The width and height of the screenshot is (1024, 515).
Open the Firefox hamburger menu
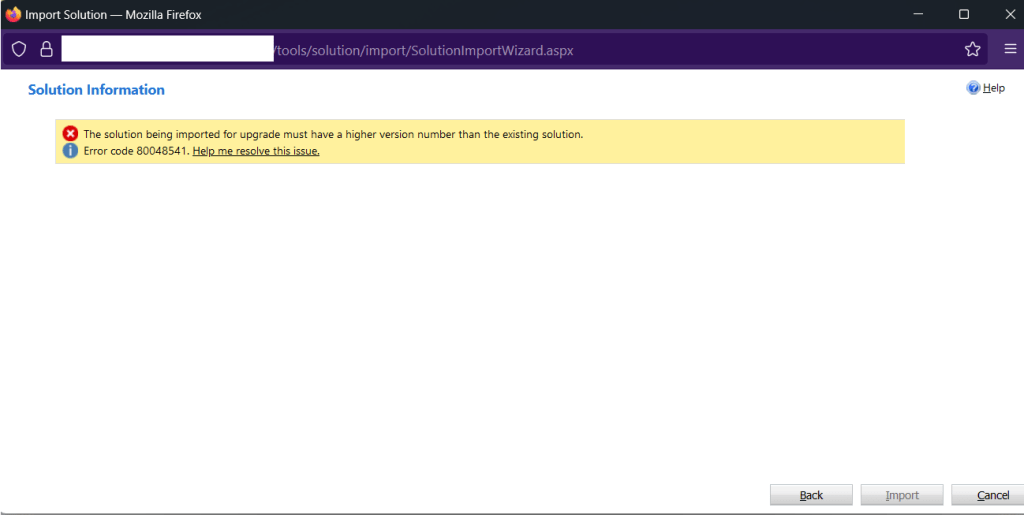click(x=1010, y=49)
